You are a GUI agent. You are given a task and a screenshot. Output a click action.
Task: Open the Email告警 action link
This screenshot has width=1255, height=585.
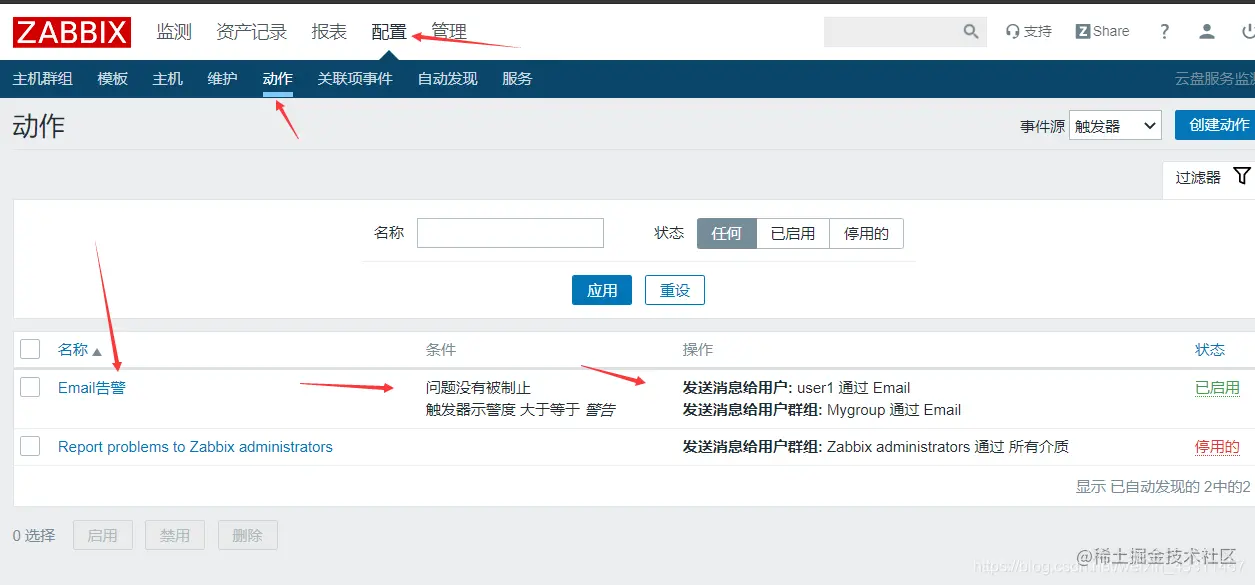click(x=92, y=388)
